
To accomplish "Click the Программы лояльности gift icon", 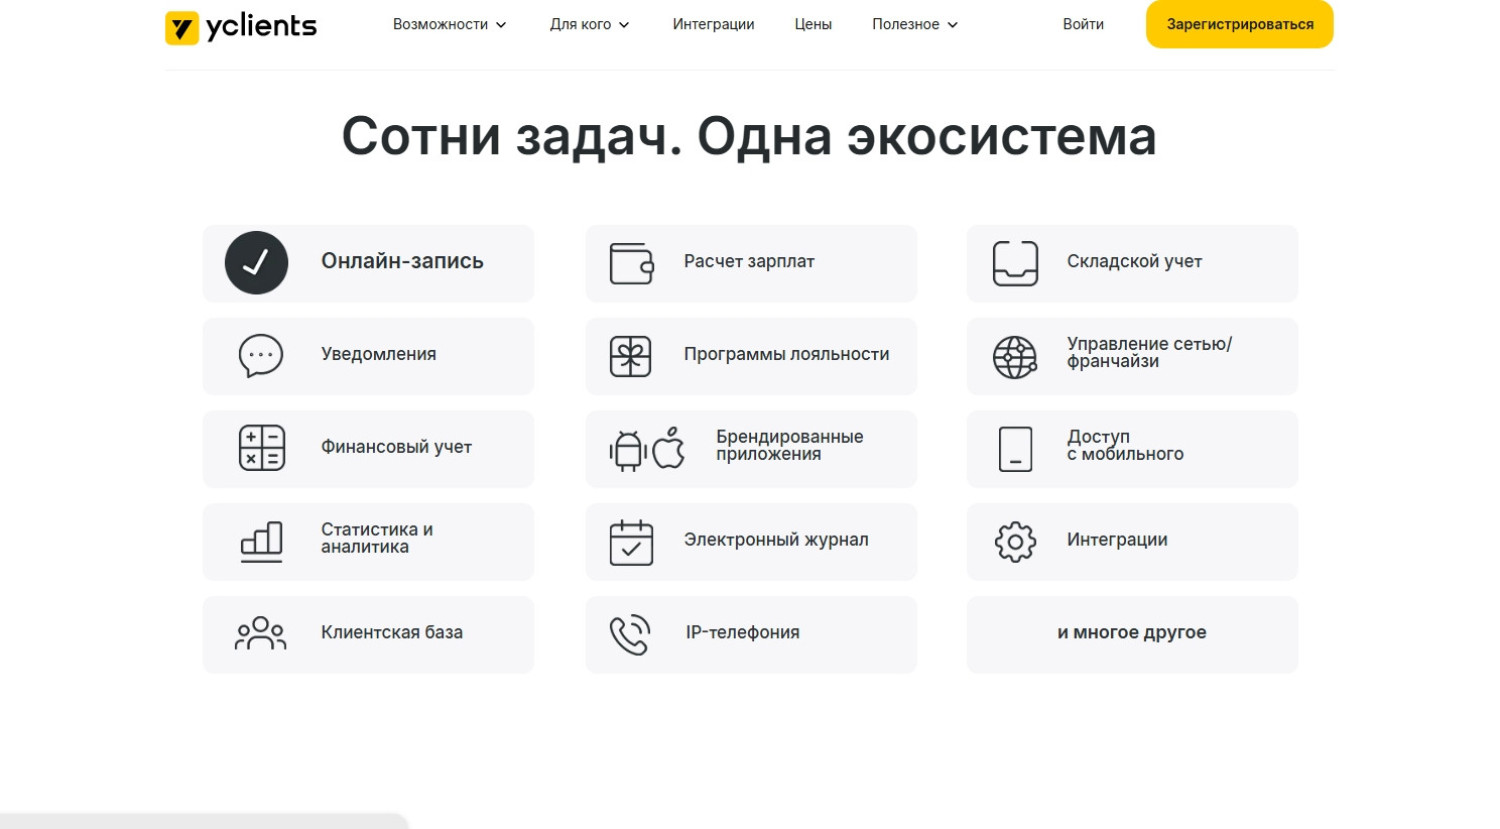I will coord(631,357).
